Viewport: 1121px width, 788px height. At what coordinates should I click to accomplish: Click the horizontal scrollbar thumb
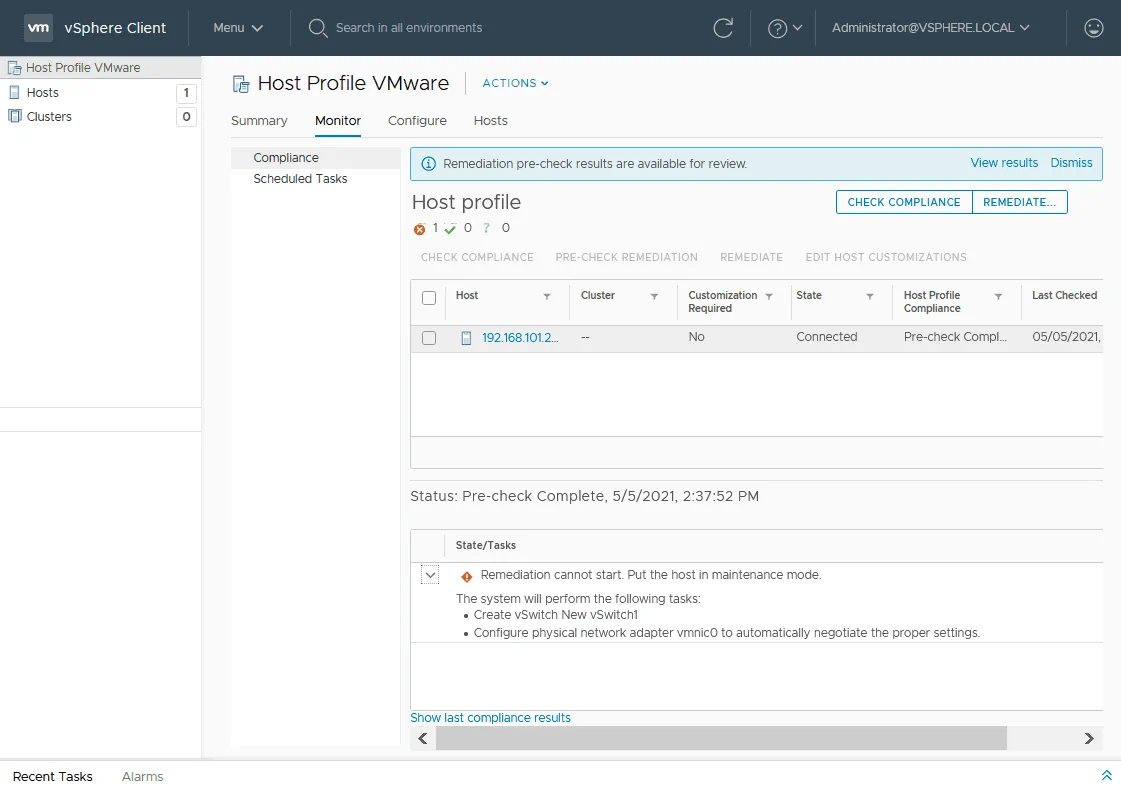point(720,738)
